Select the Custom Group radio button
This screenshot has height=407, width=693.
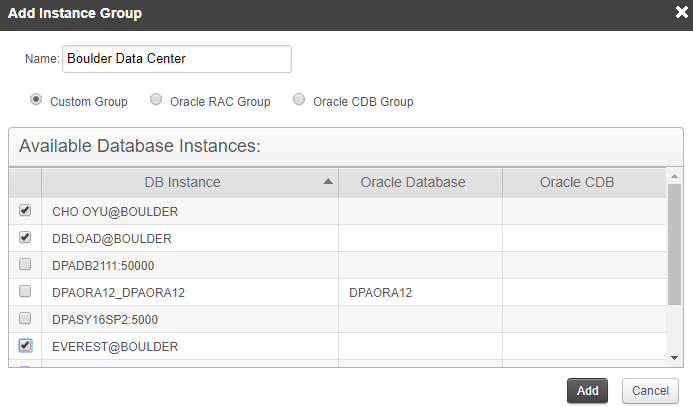[x=36, y=100]
